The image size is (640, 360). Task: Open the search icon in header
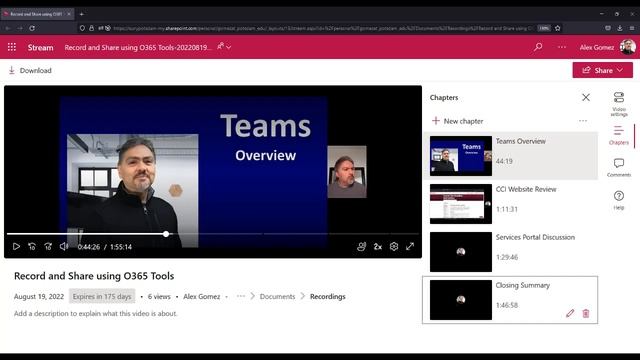coord(538,47)
